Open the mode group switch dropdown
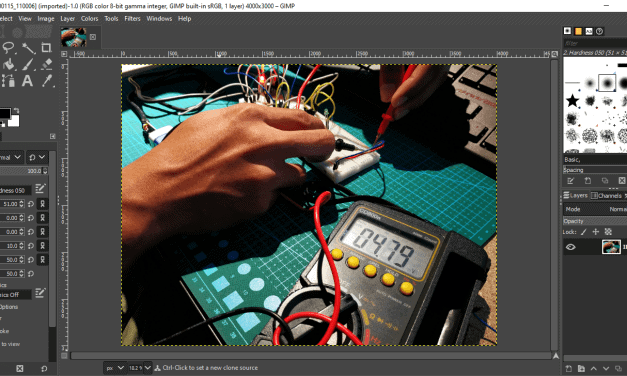 coord(37,157)
